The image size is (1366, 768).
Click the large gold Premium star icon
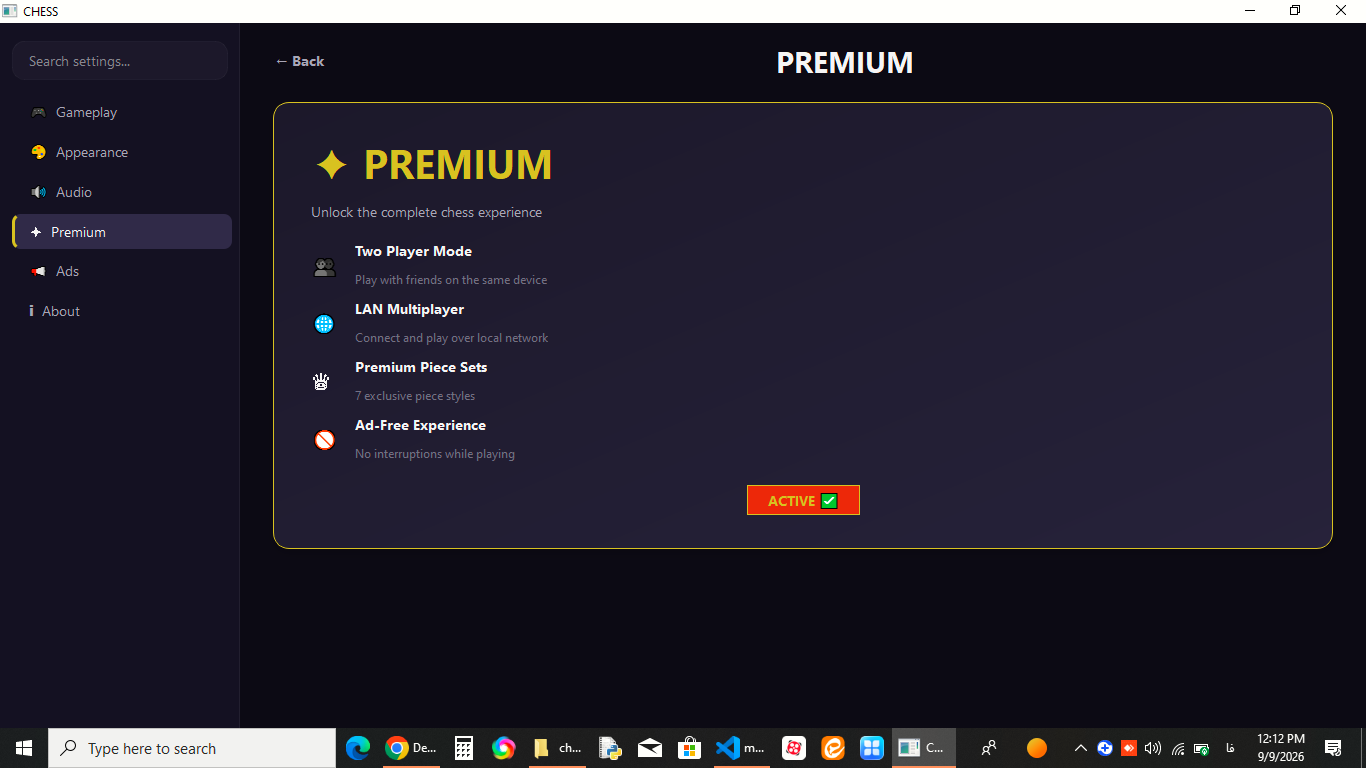tap(331, 165)
